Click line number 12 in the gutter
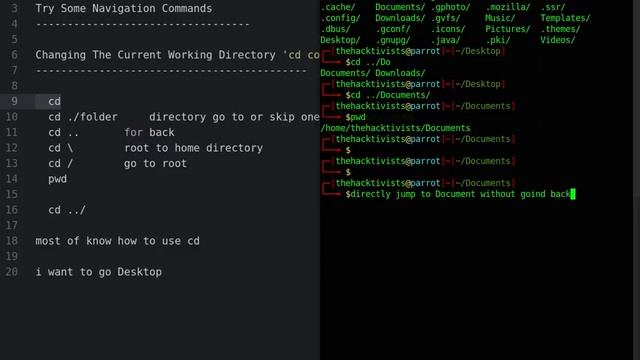 click(x=11, y=148)
